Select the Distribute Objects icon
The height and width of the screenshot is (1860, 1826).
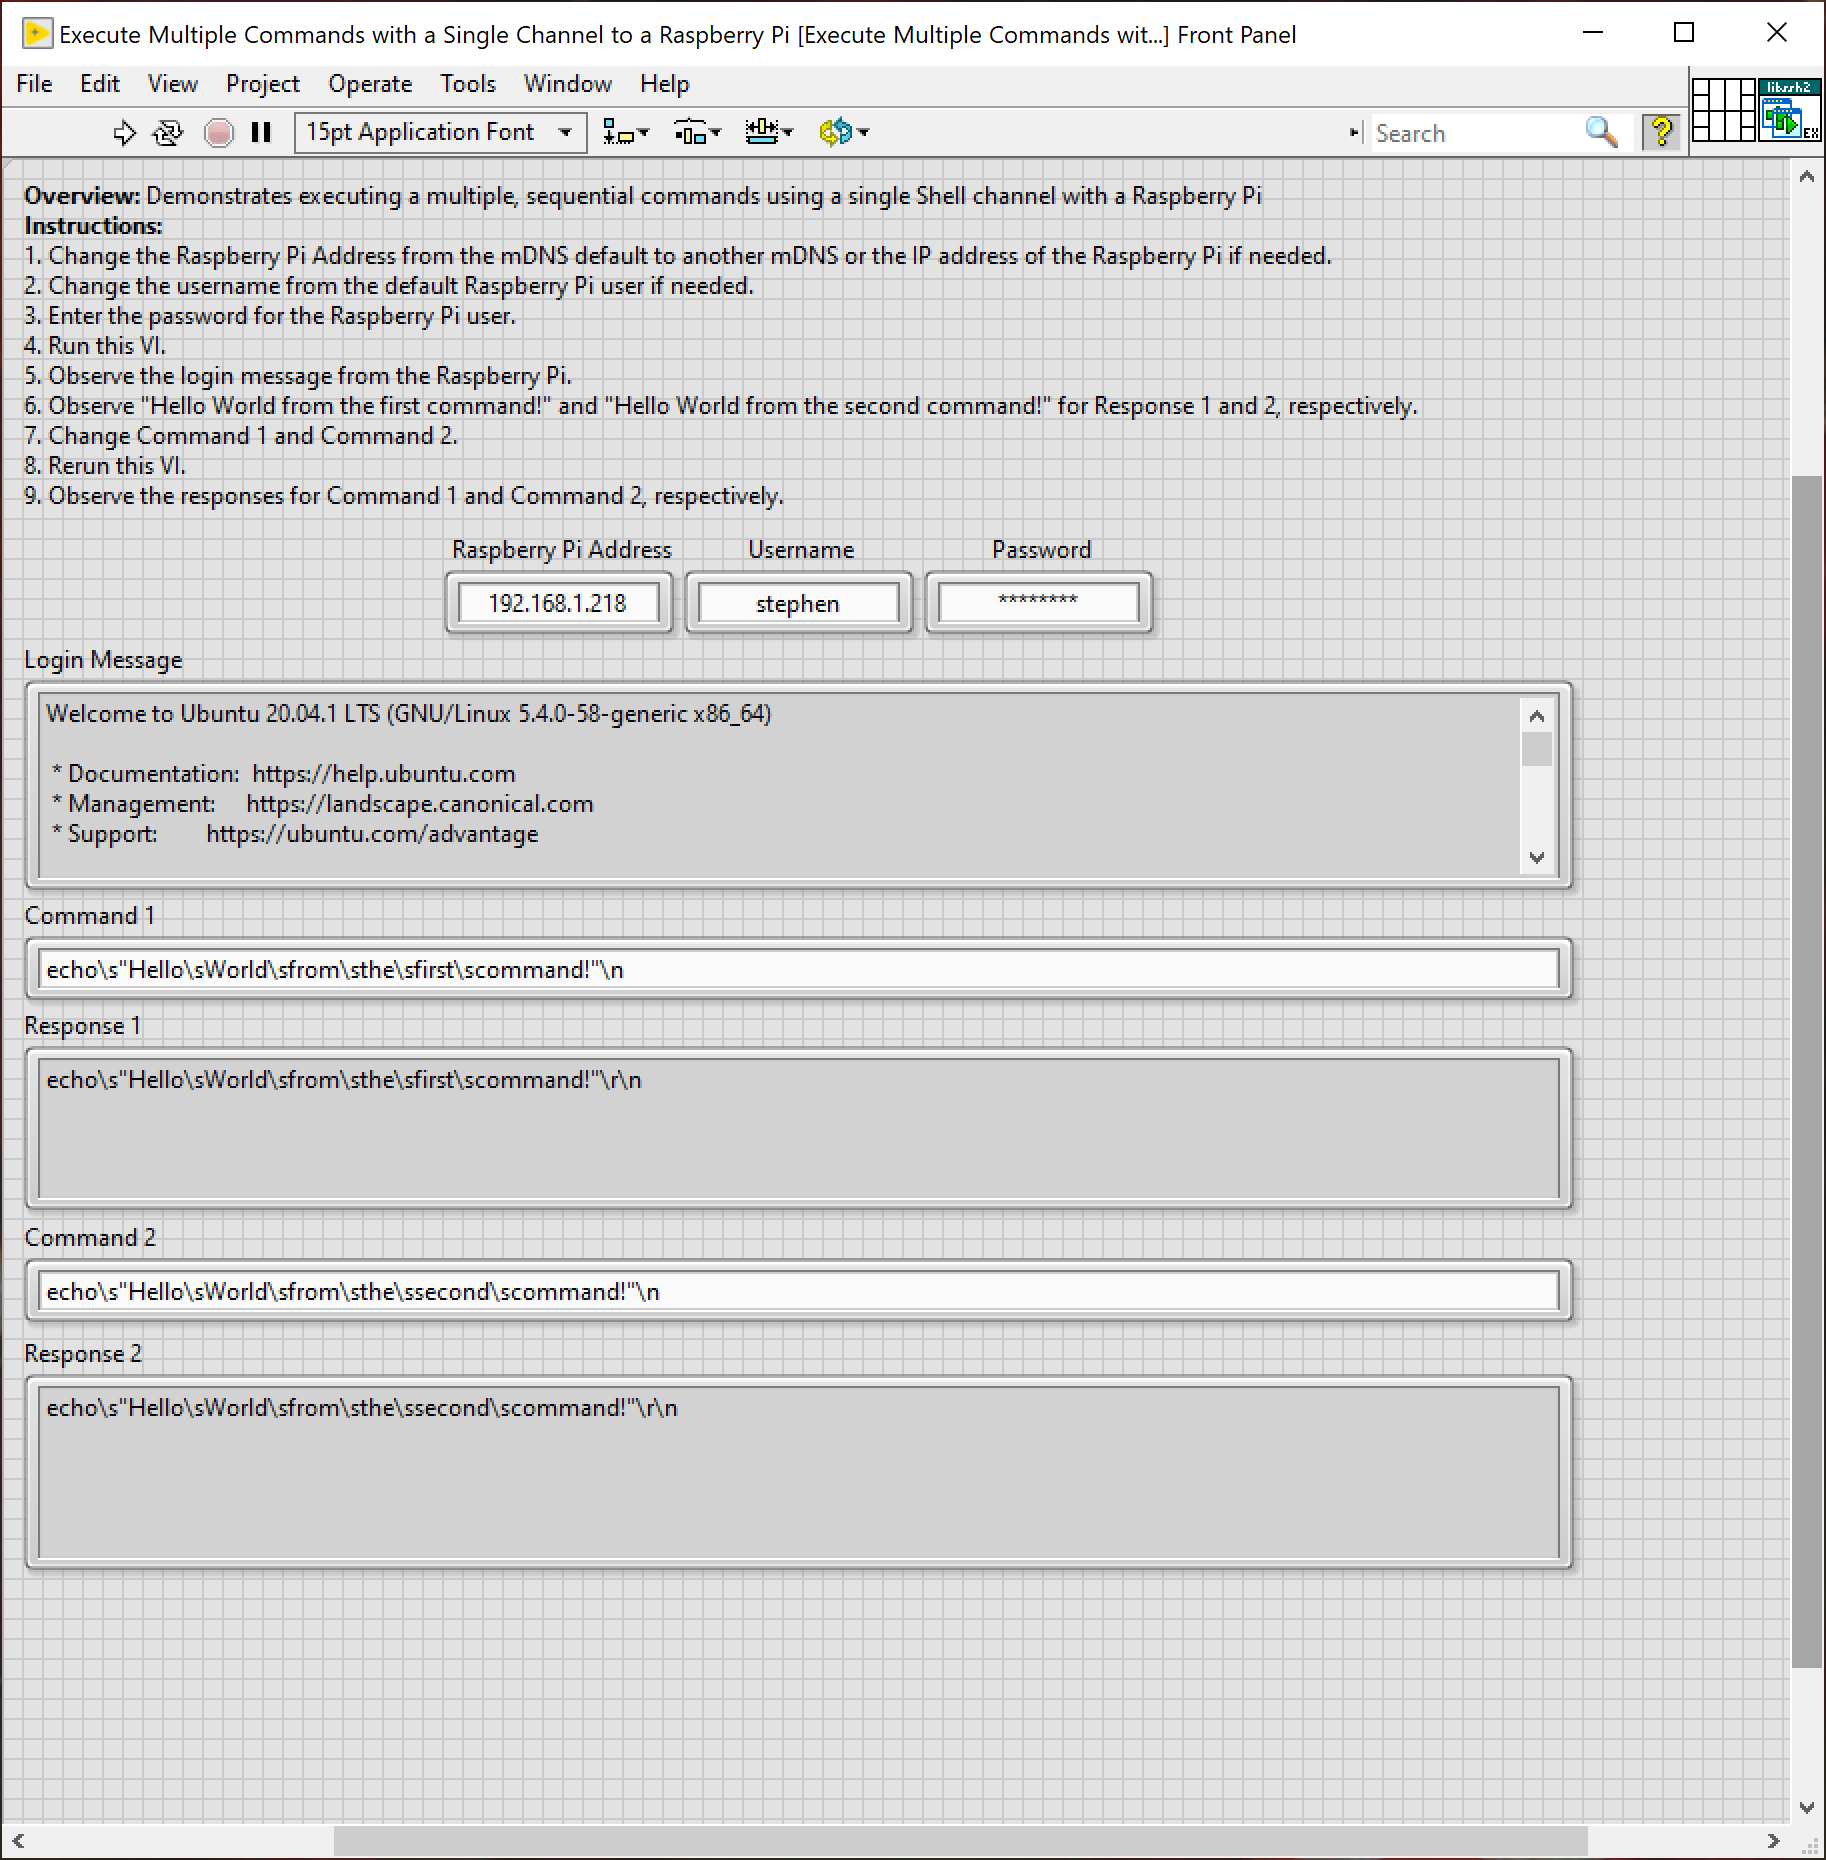coord(691,132)
